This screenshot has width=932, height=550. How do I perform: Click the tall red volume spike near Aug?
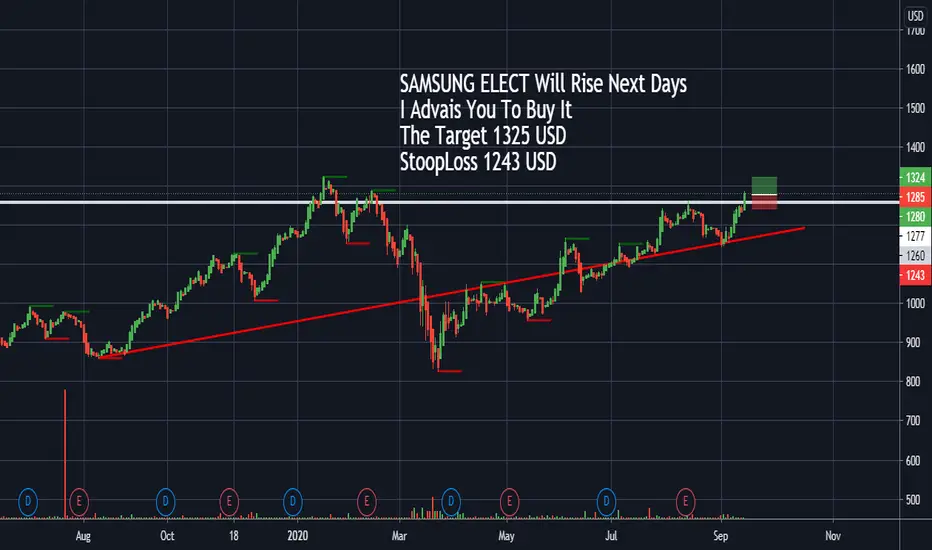tap(65, 454)
